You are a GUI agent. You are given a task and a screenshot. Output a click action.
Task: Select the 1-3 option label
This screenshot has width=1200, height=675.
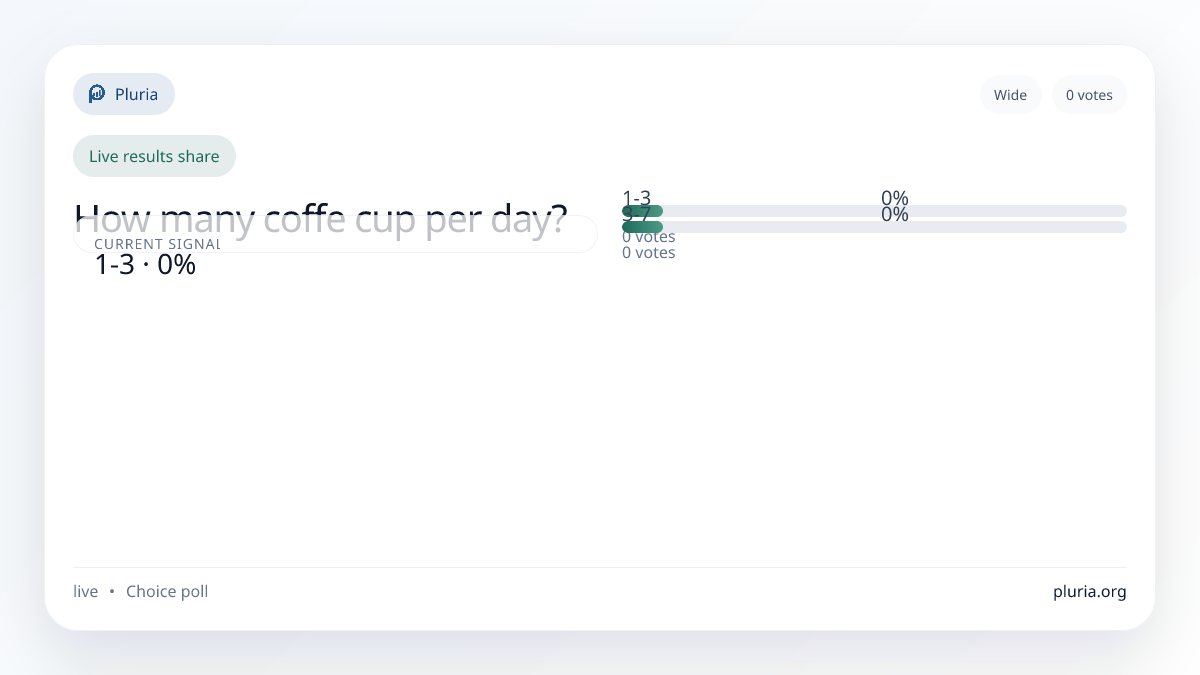click(x=636, y=198)
